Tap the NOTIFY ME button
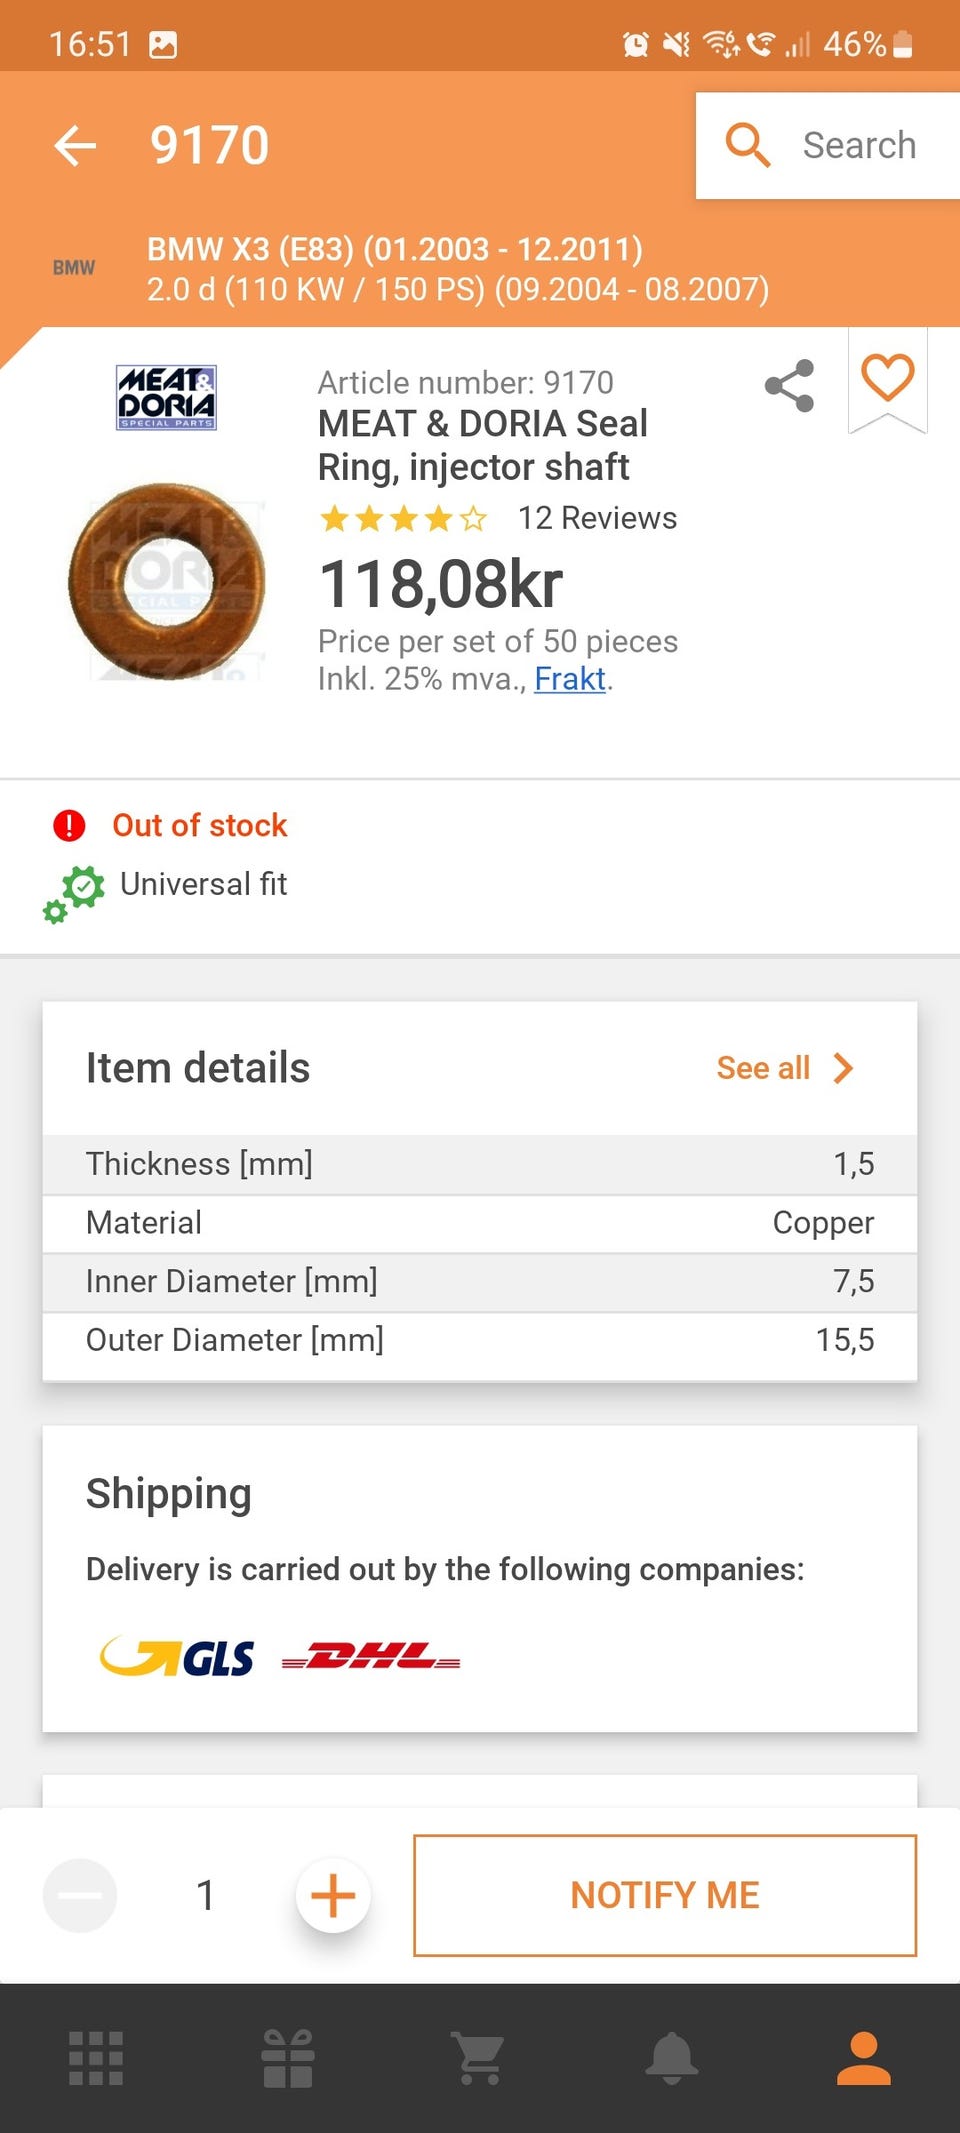The height and width of the screenshot is (2133, 960). coord(665,1895)
